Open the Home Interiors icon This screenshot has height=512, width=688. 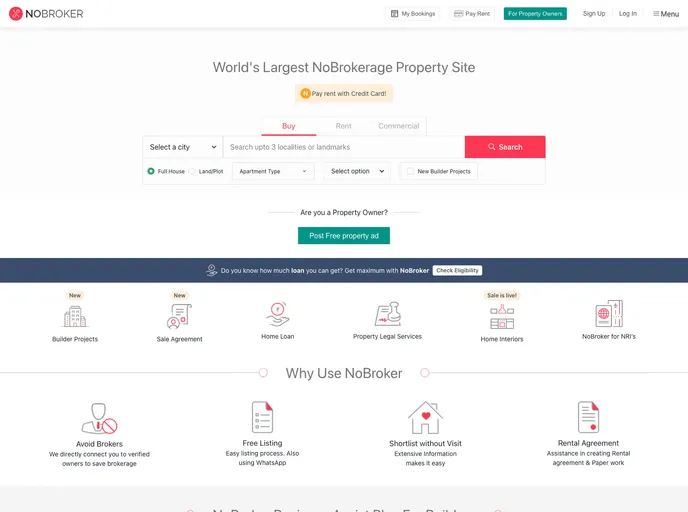(502, 317)
